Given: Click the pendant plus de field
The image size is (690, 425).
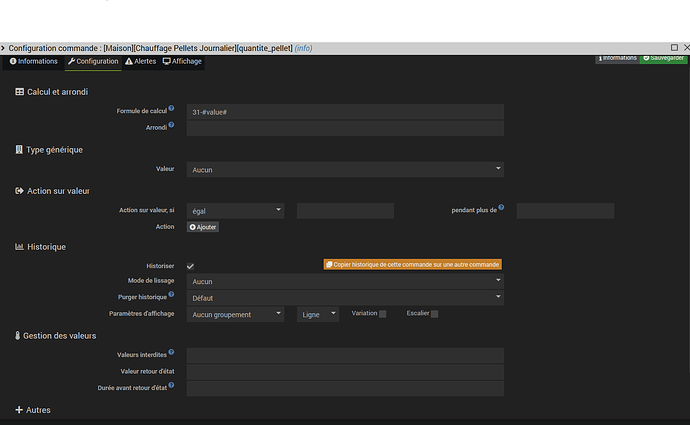Looking at the screenshot, I should (x=565, y=211).
